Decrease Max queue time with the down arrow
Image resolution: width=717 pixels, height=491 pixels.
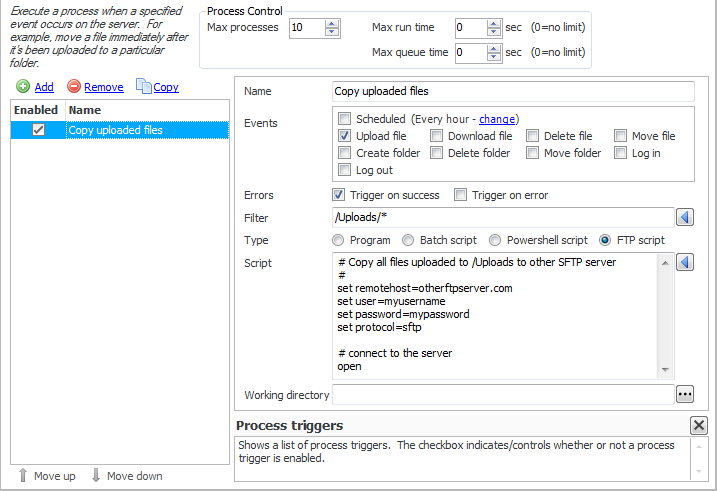[493, 57]
